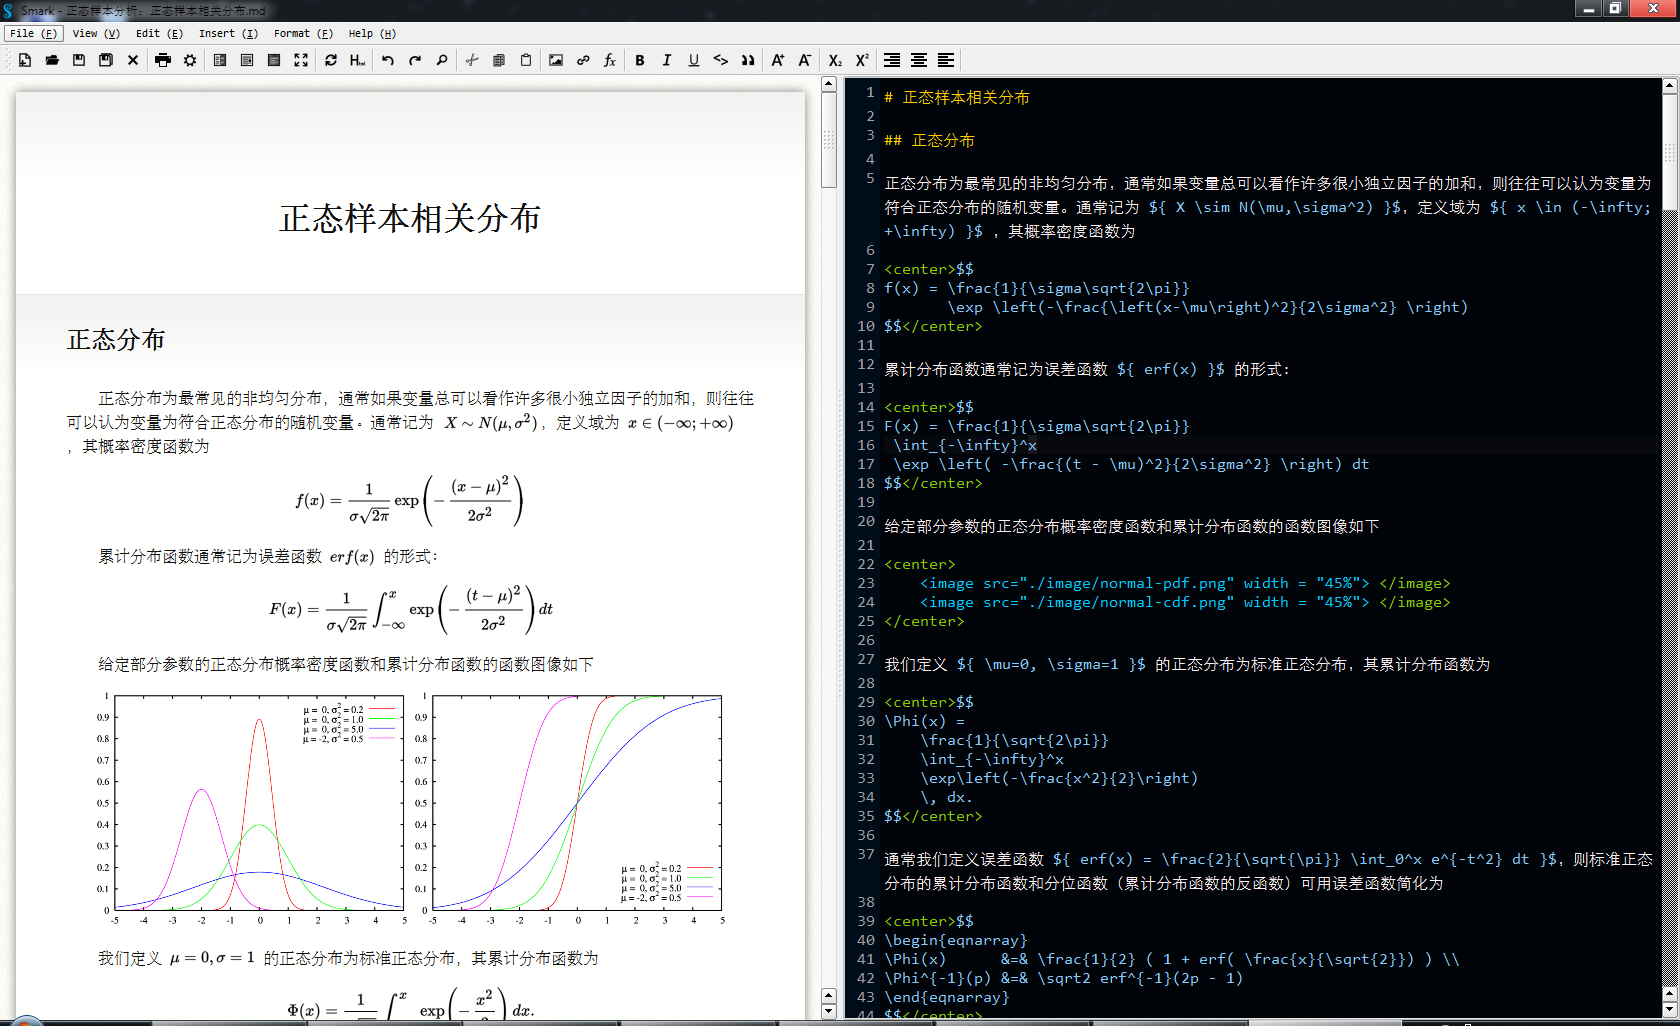Place cursor on editor line "# 正态样本相关分布"
The width and height of the screenshot is (1680, 1026).
(956, 98)
